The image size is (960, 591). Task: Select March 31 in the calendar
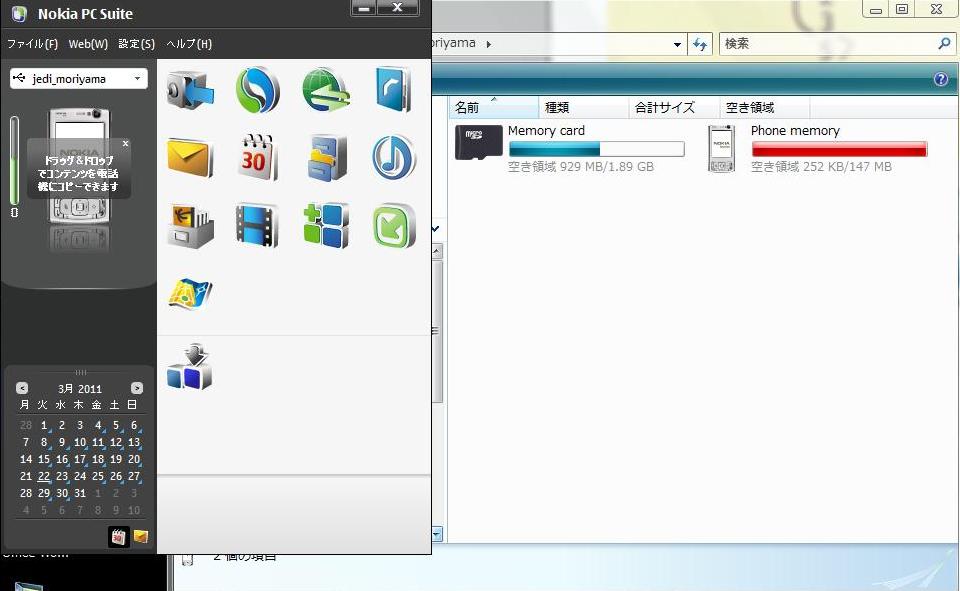coord(80,493)
